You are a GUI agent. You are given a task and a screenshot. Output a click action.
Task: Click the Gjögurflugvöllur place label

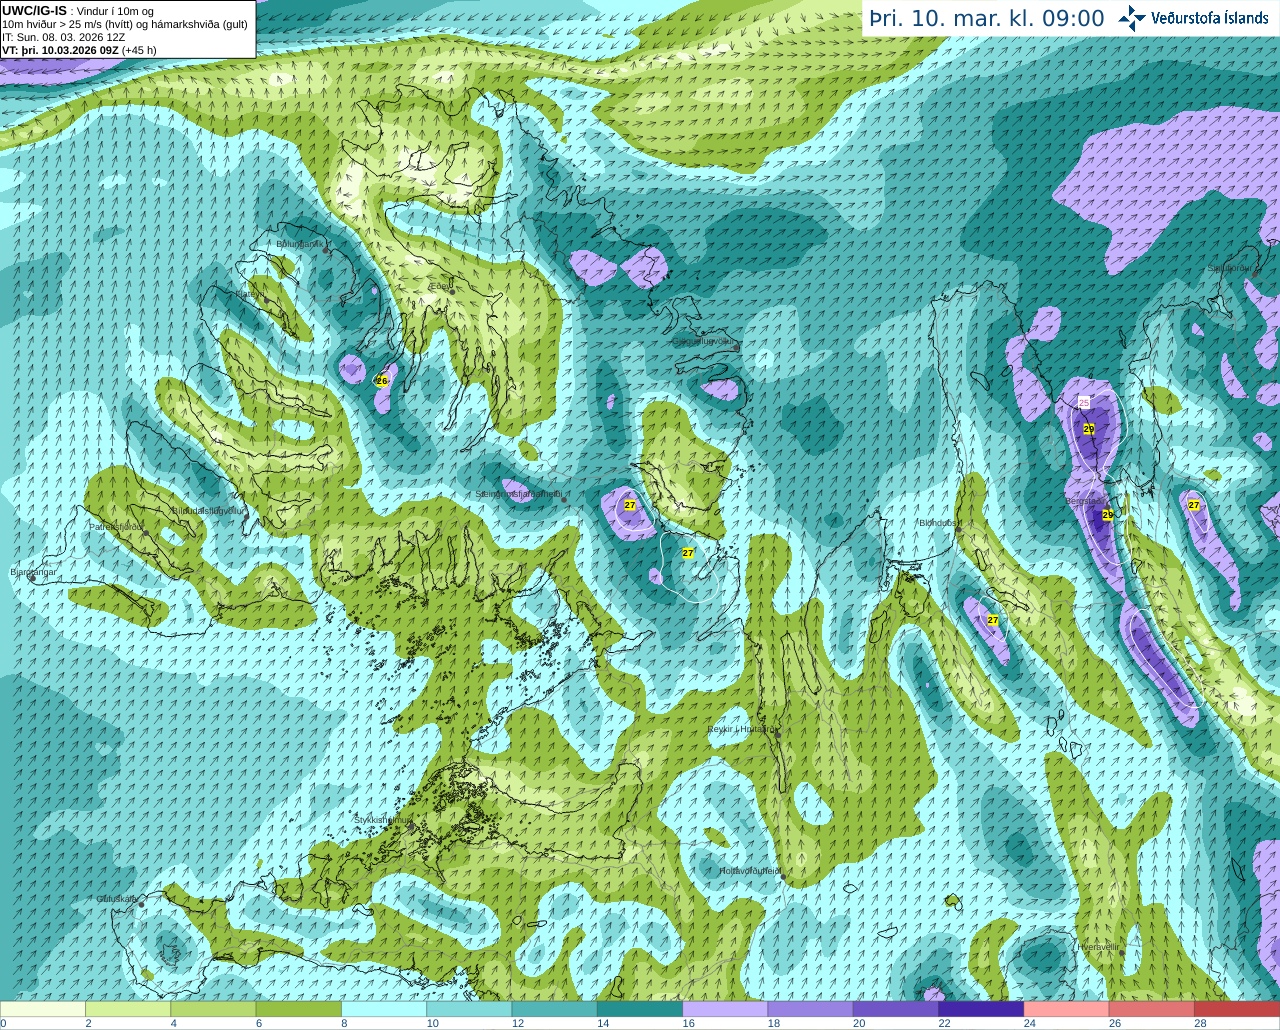[704, 341]
